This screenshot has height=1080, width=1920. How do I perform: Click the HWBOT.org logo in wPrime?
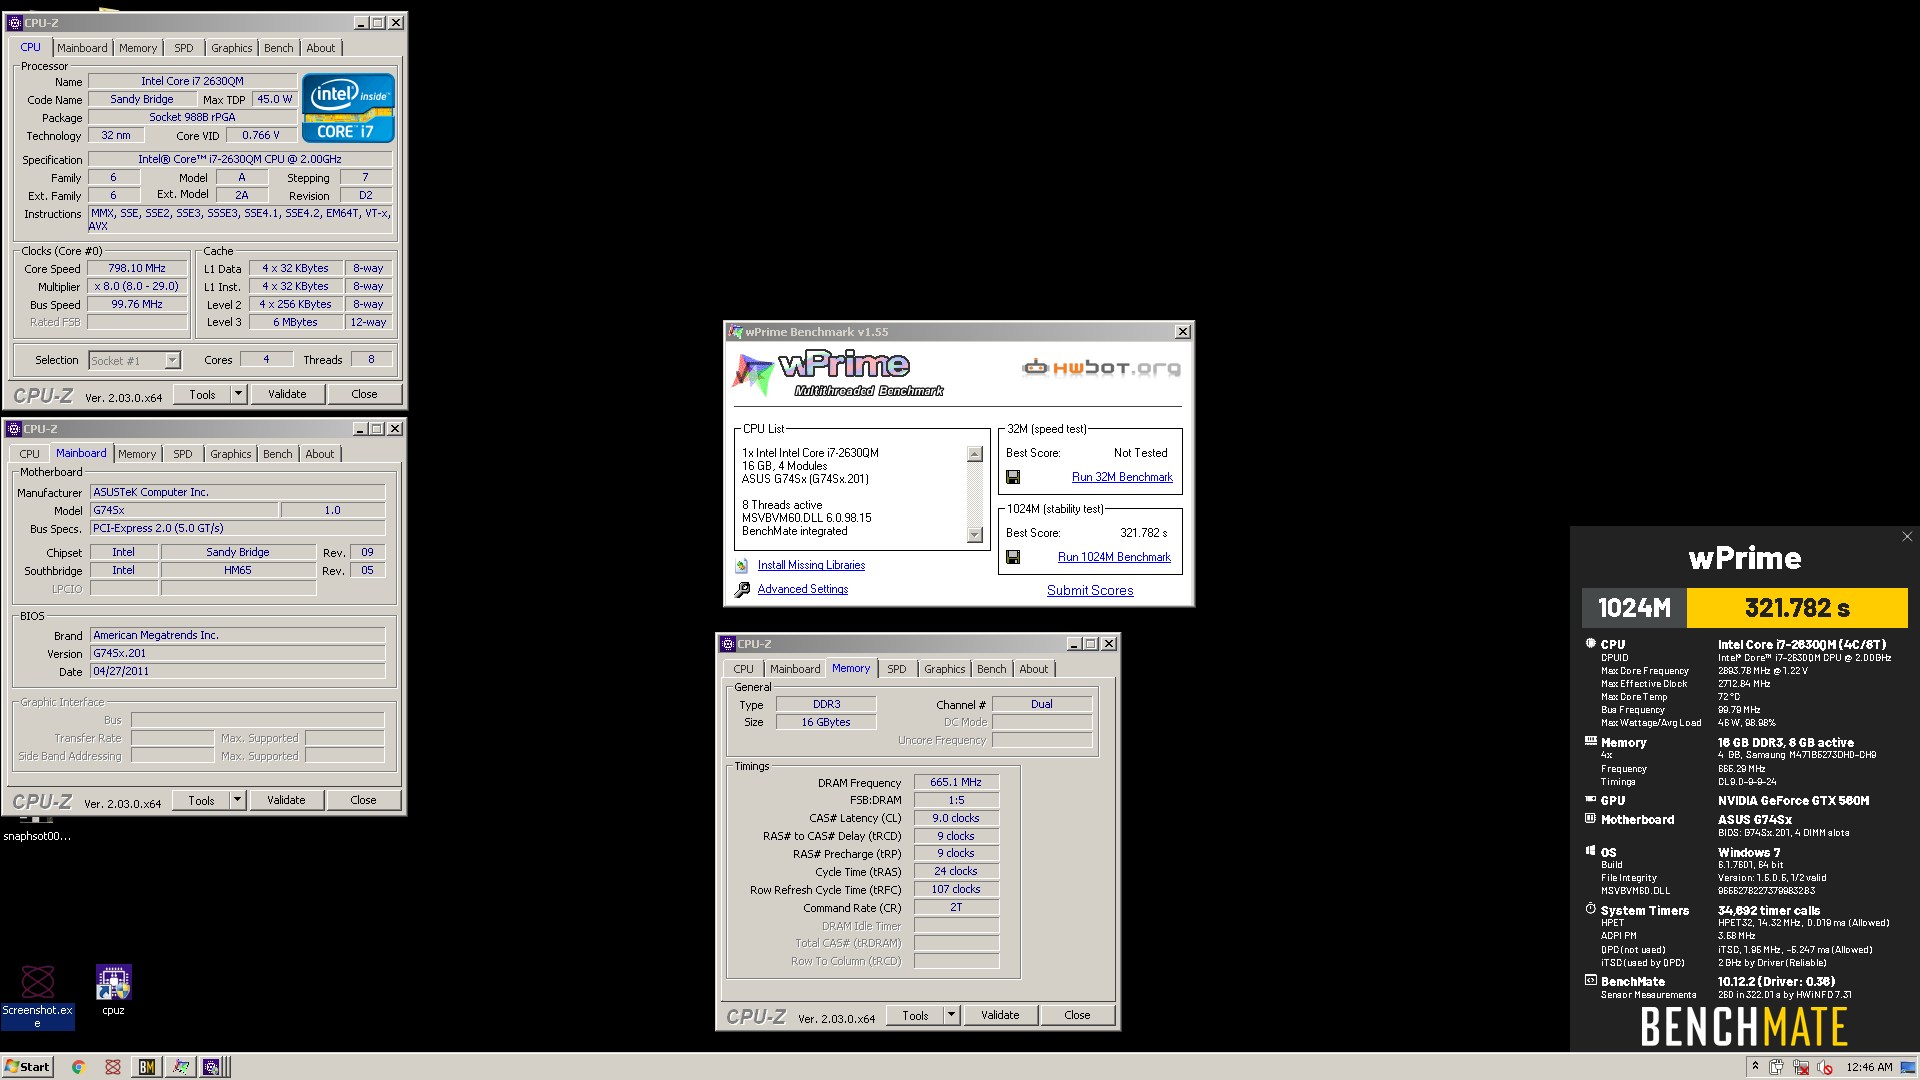[x=1101, y=368]
